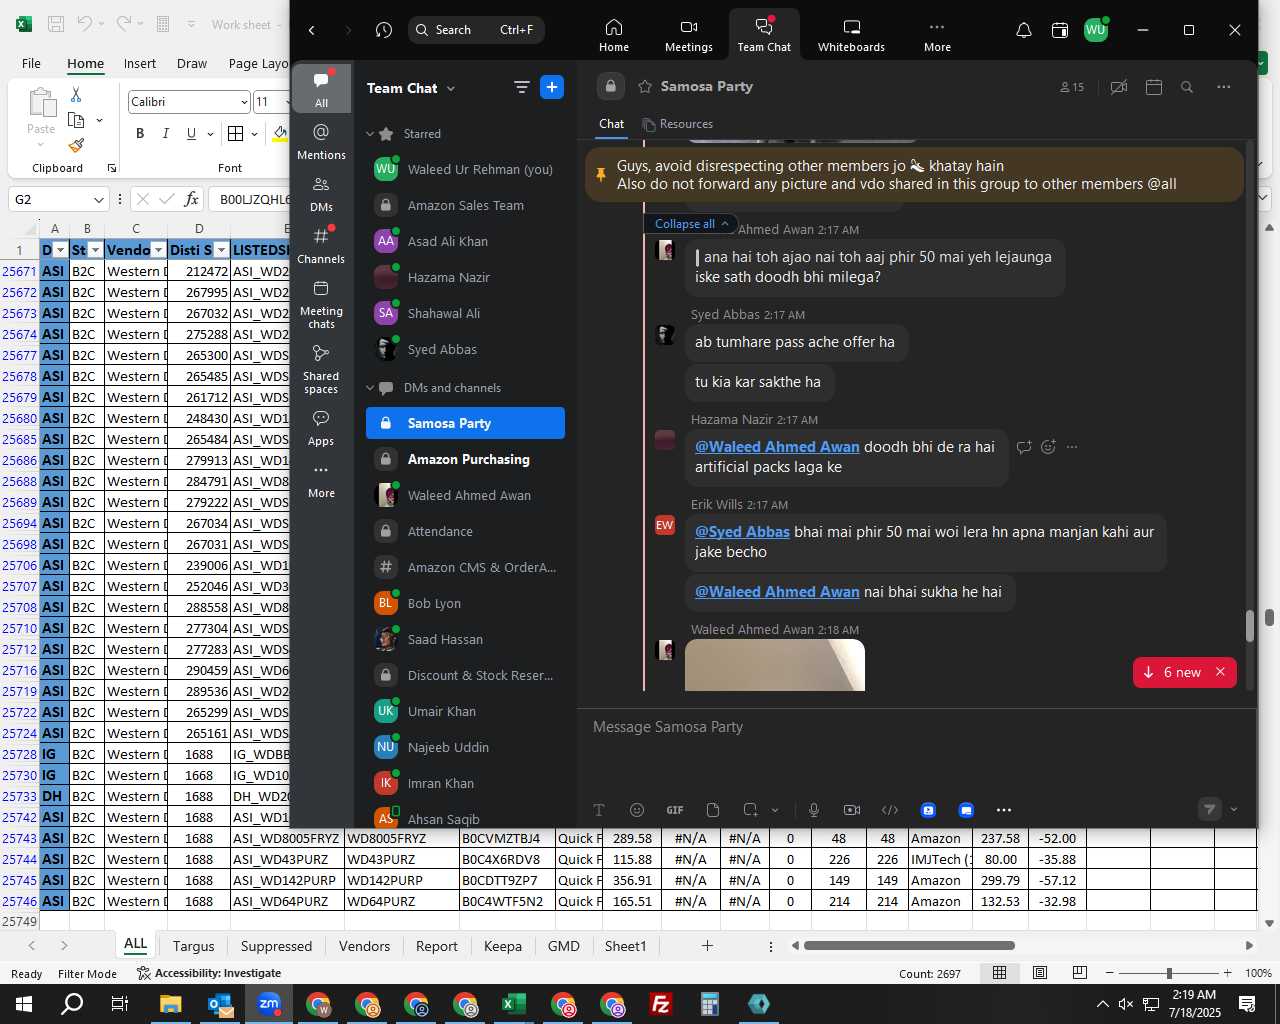Show All chats in Zoom sidebar
The image size is (1280, 1024).
[x=321, y=89]
